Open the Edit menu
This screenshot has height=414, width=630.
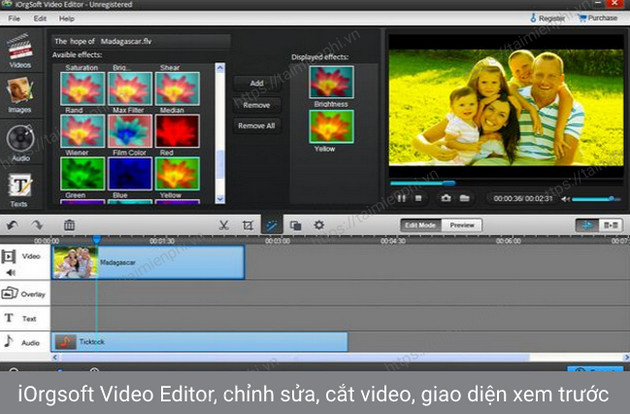point(40,18)
